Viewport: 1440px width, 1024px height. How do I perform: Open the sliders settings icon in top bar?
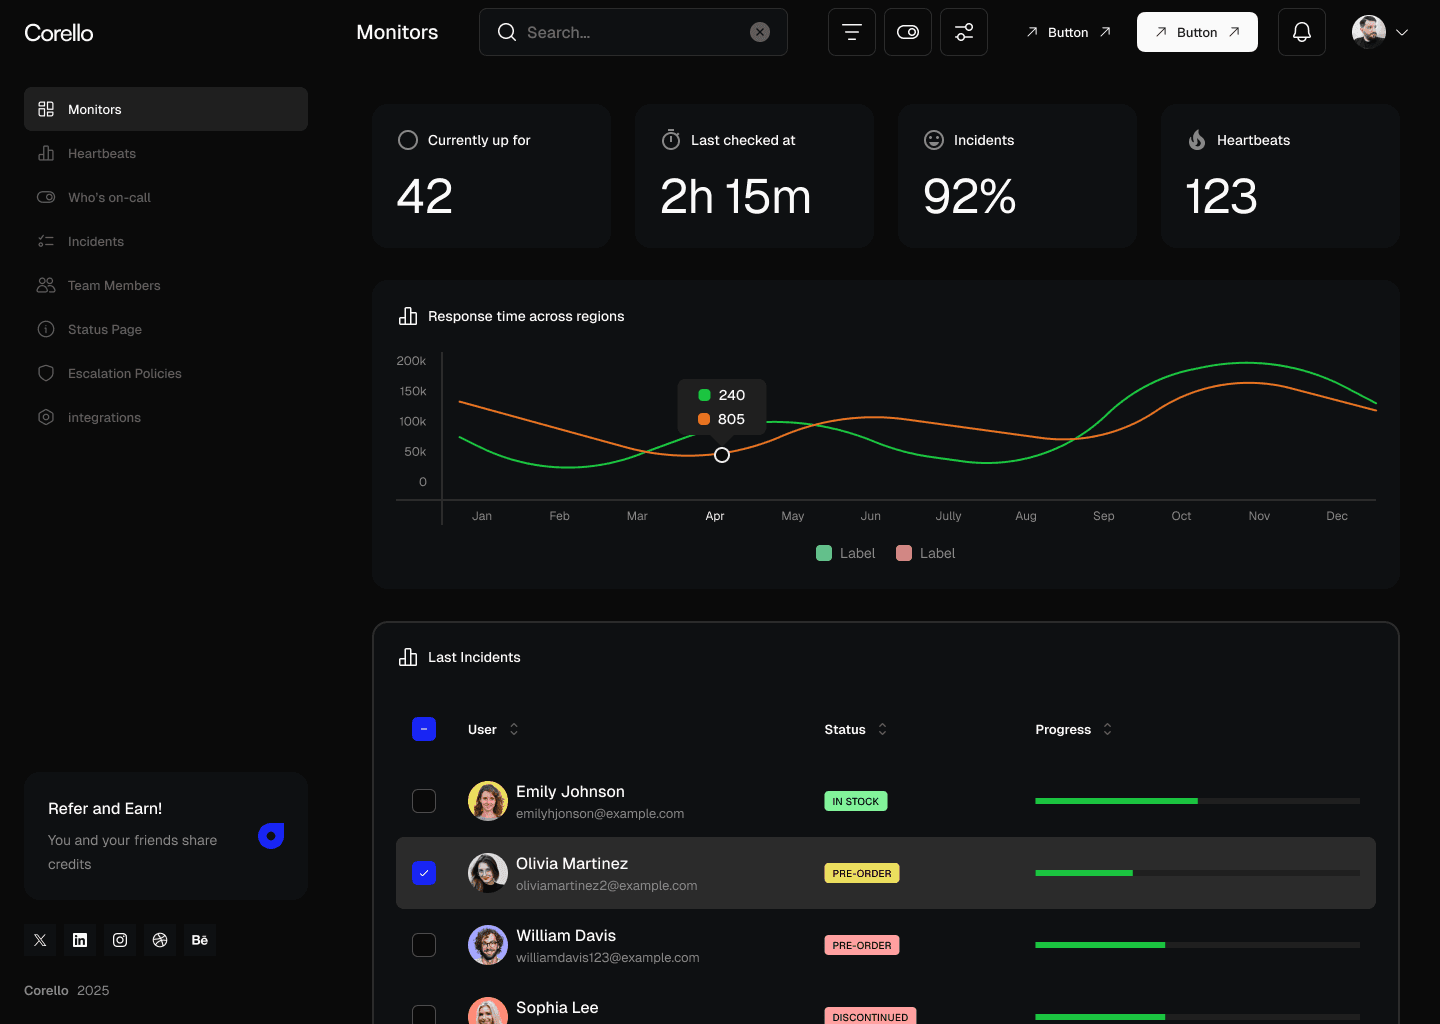click(x=964, y=32)
